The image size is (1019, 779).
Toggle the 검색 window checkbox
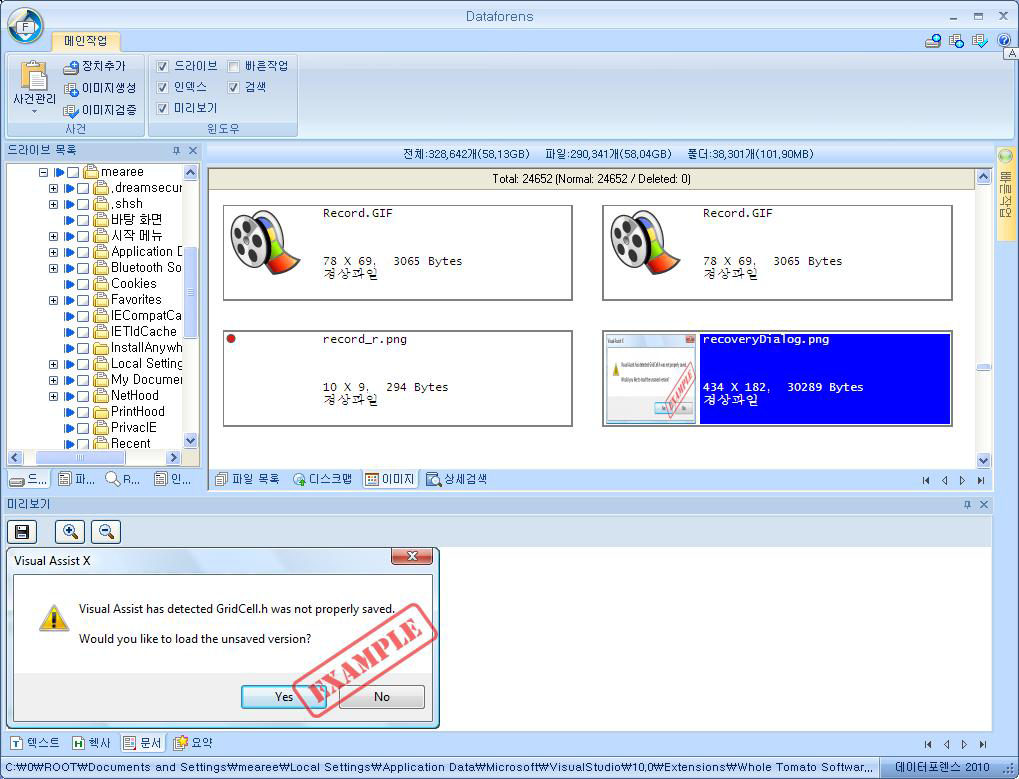pos(233,87)
